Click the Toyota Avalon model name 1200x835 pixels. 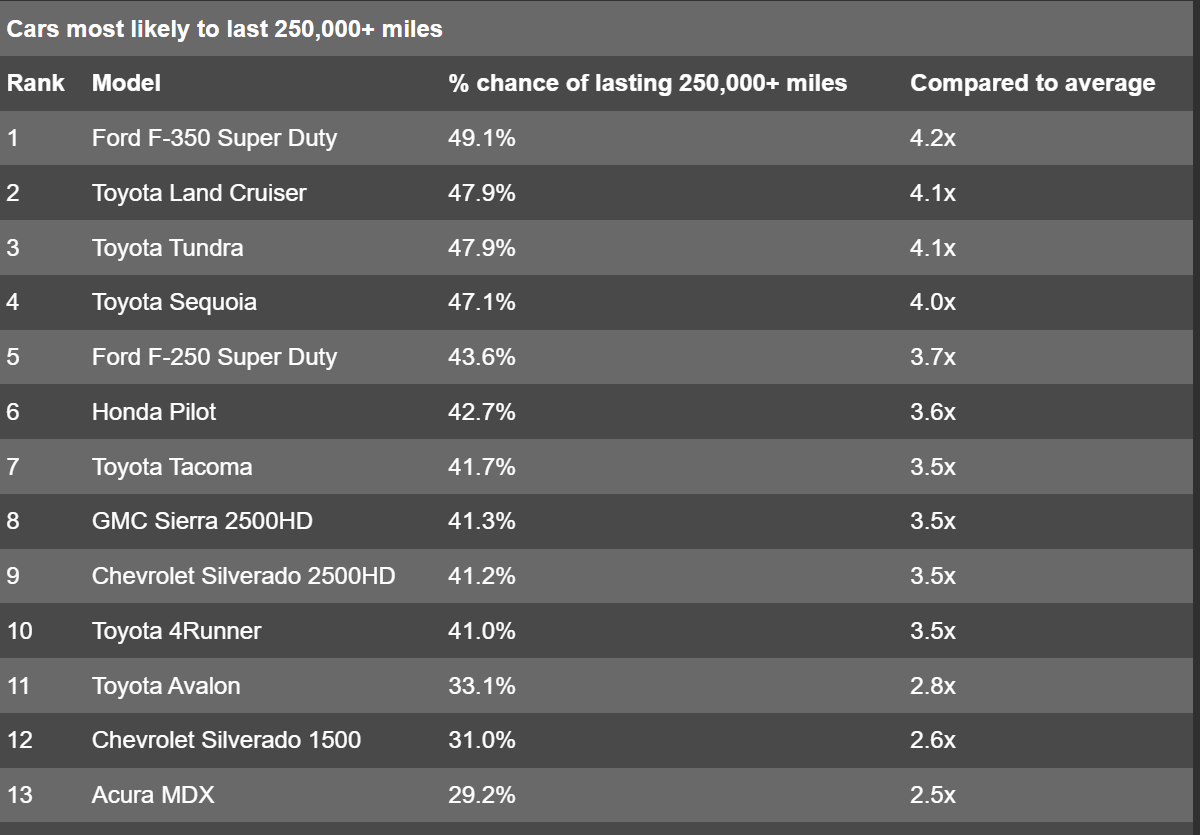[166, 686]
